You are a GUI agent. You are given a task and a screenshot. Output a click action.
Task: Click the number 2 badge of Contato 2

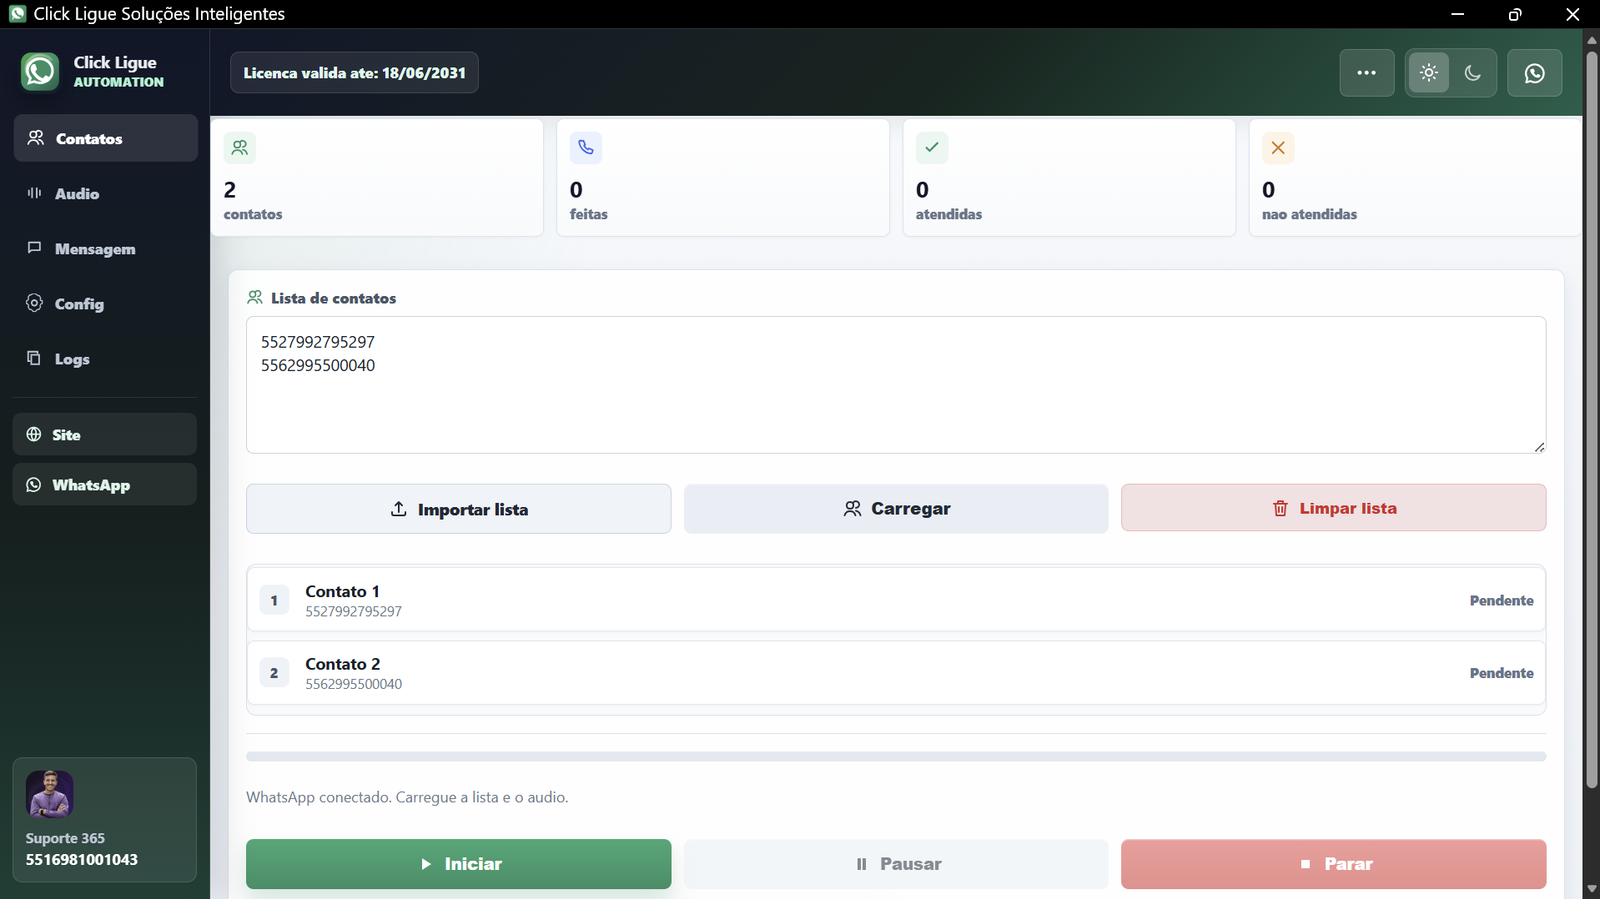click(274, 673)
